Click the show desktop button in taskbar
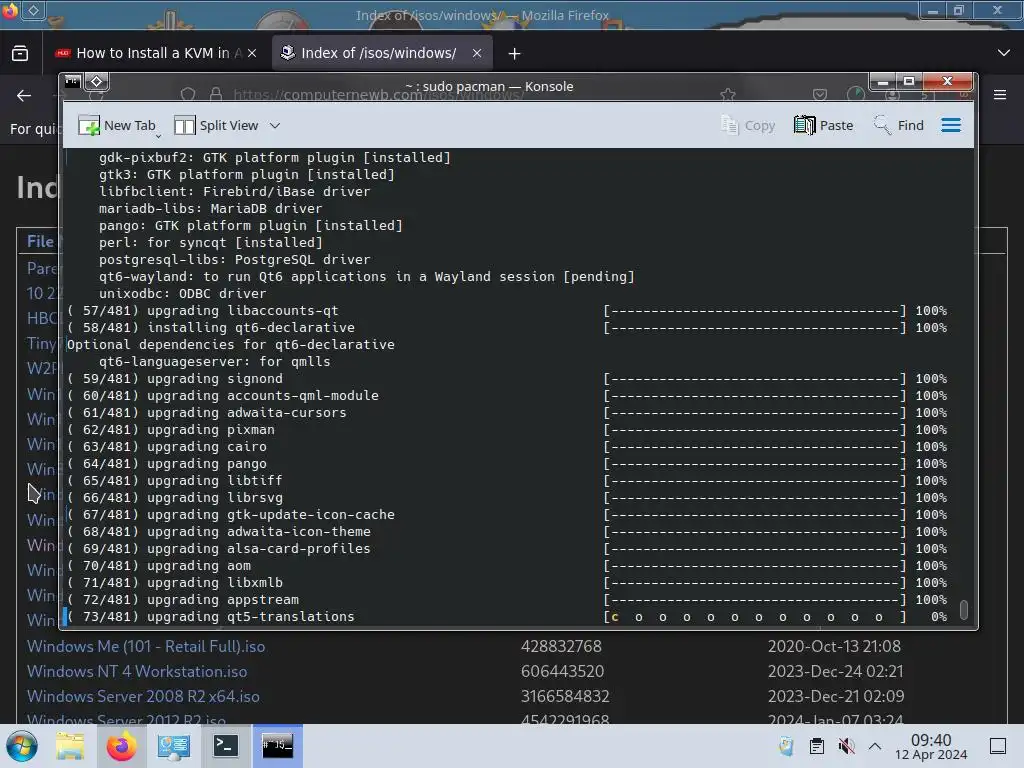1024x768 pixels. coord(998,746)
